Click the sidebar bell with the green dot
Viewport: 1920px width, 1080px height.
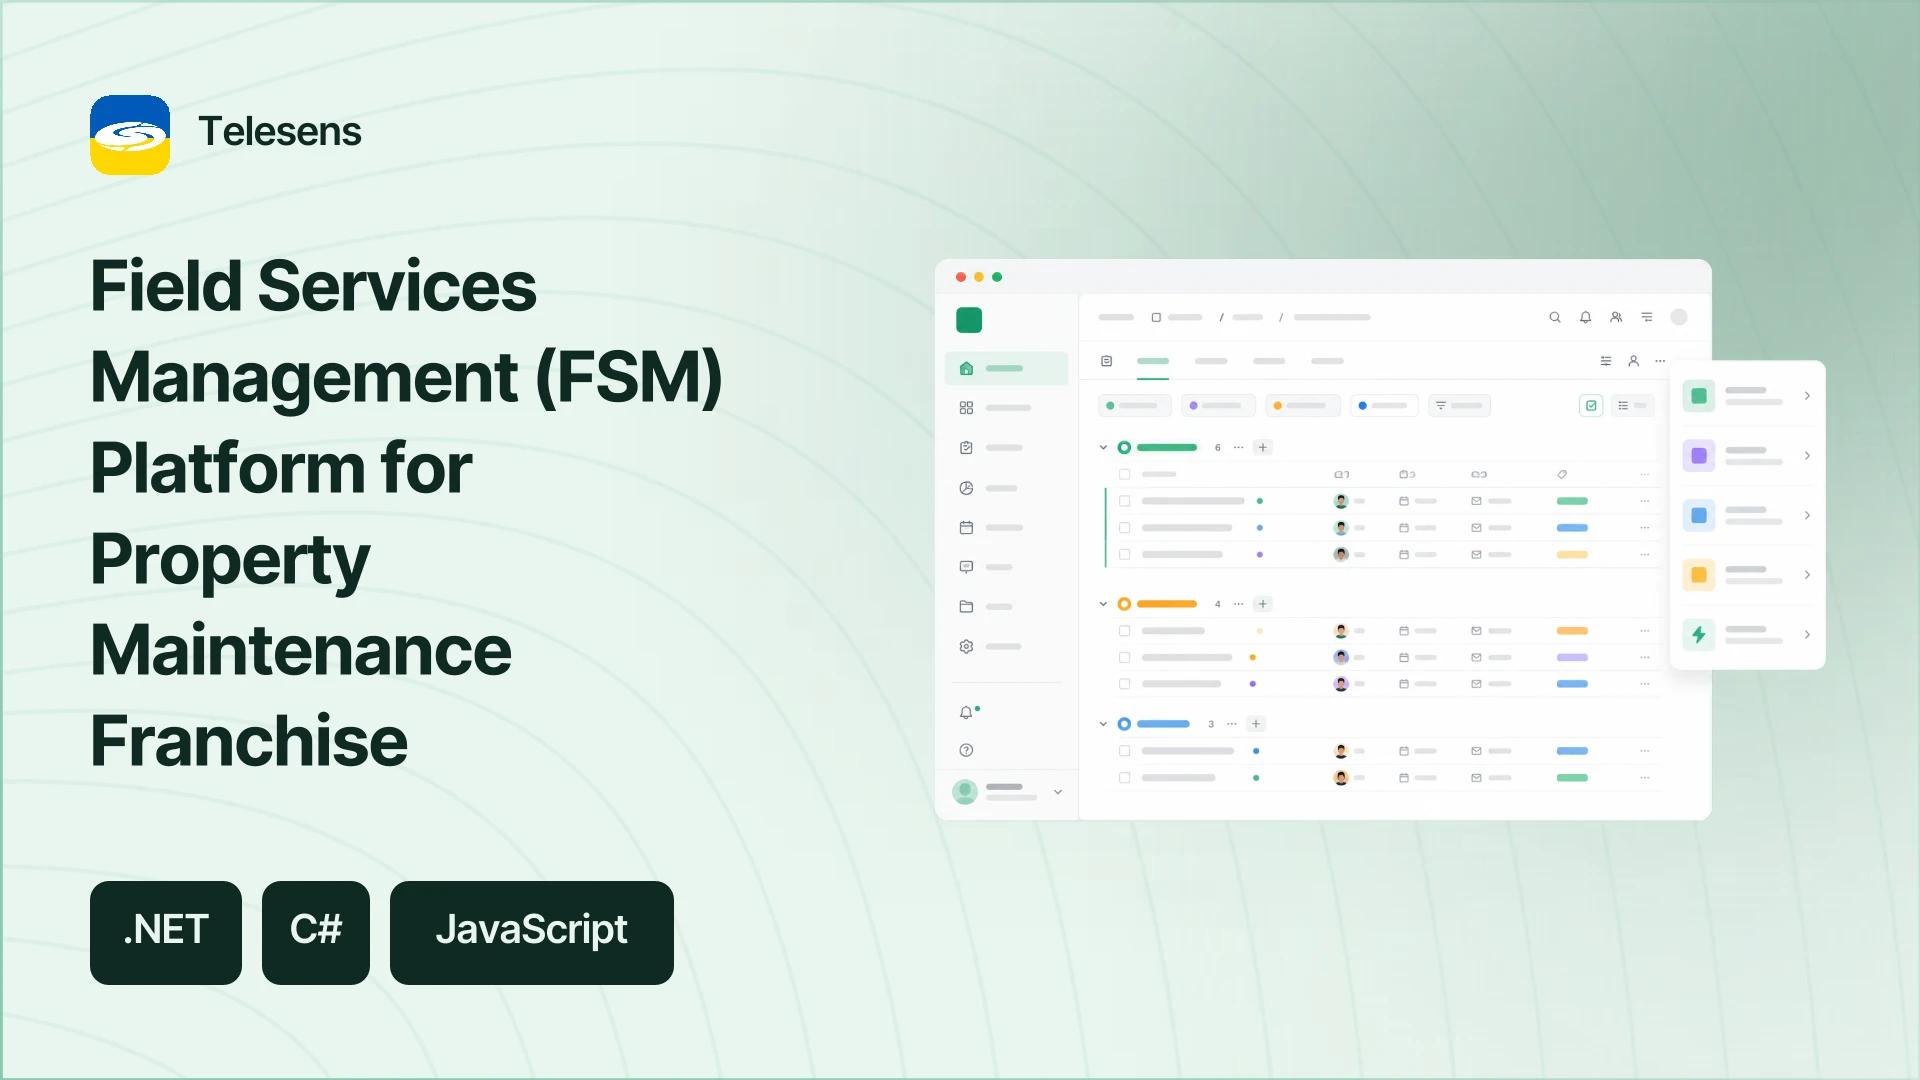pyautogui.click(x=967, y=712)
